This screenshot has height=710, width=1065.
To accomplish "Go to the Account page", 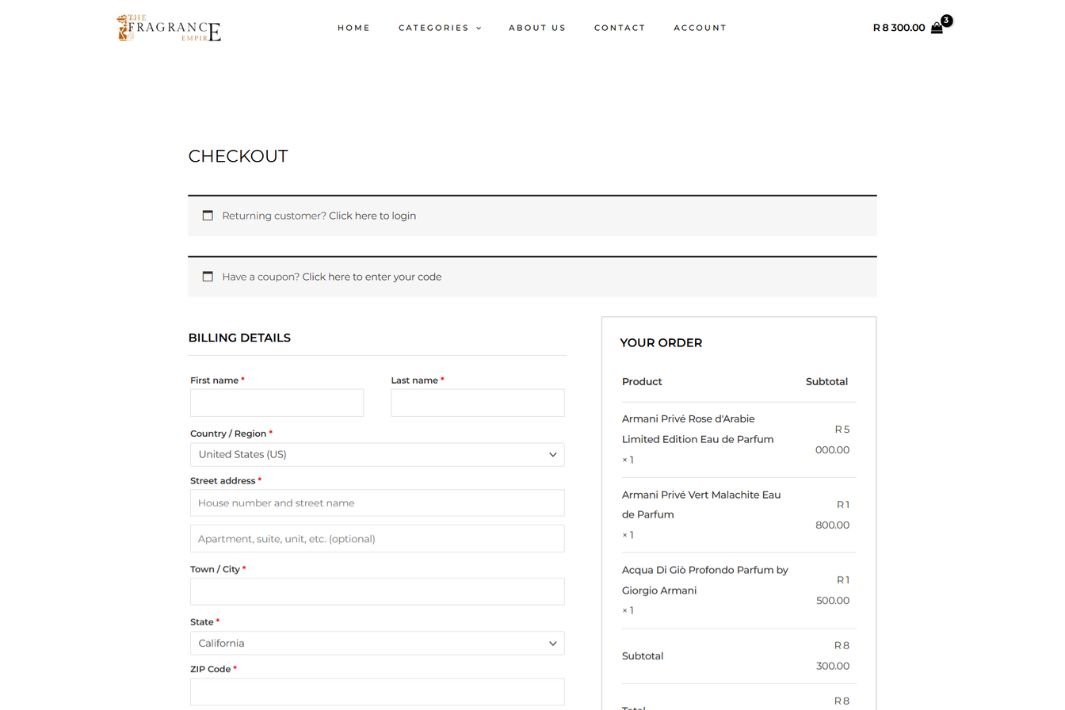I will (700, 28).
